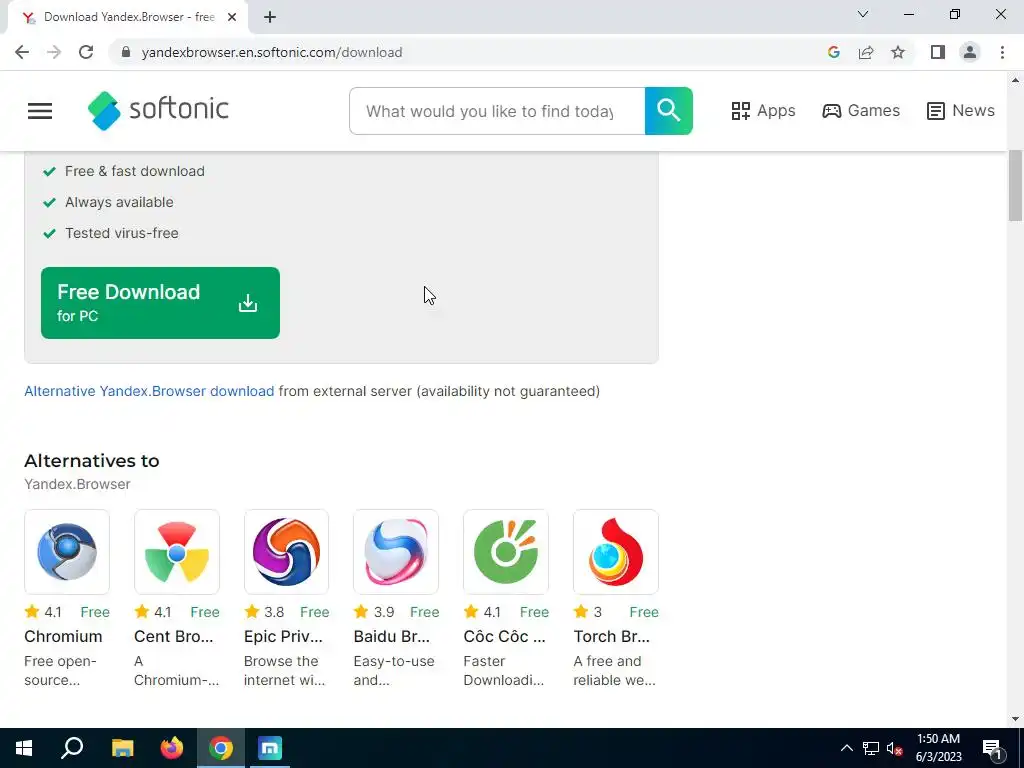Click the 'Tested virus-free' text
1024x768 pixels.
121,233
